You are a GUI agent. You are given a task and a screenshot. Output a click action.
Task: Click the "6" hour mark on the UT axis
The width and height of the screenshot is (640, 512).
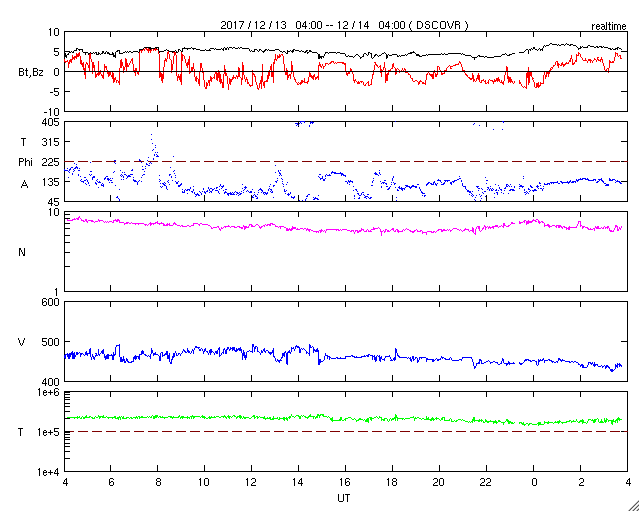coord(111,482)
